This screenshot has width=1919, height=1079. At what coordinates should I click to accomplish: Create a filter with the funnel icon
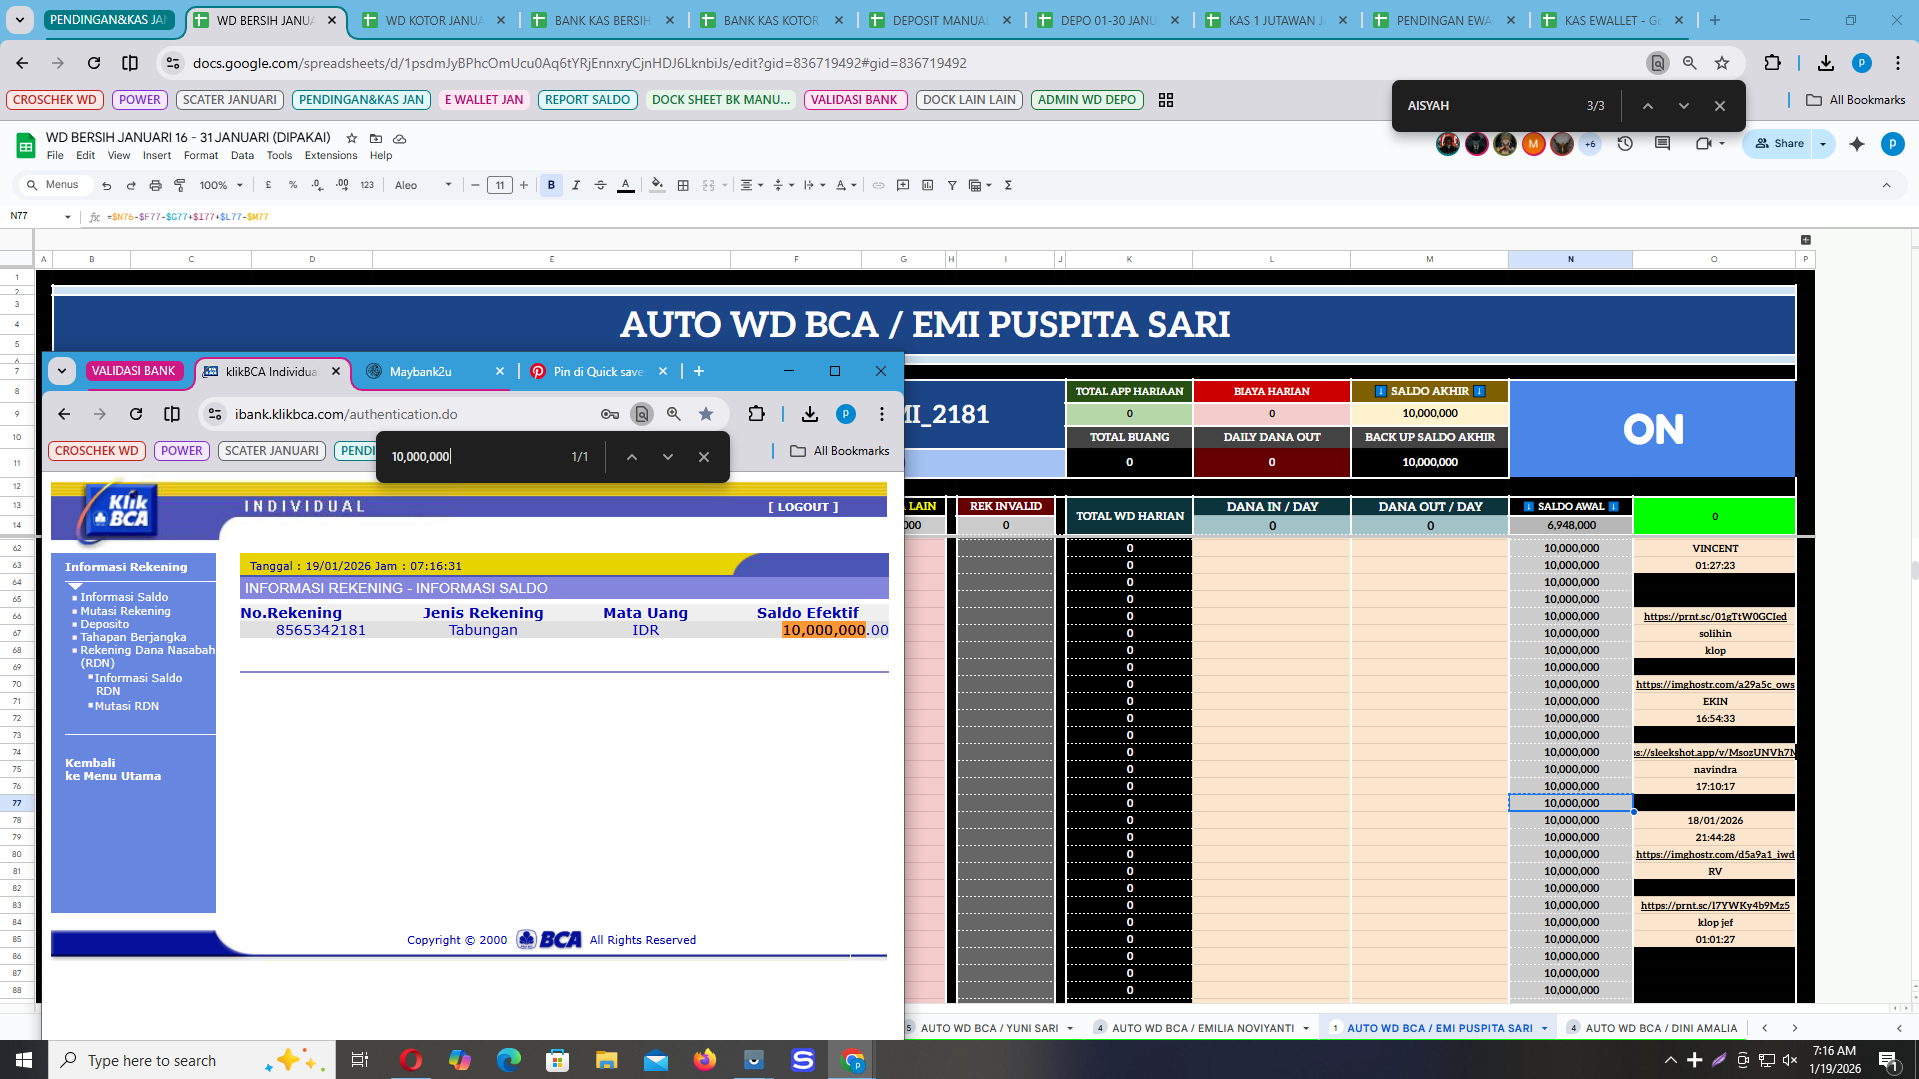[x=952, y=185]
